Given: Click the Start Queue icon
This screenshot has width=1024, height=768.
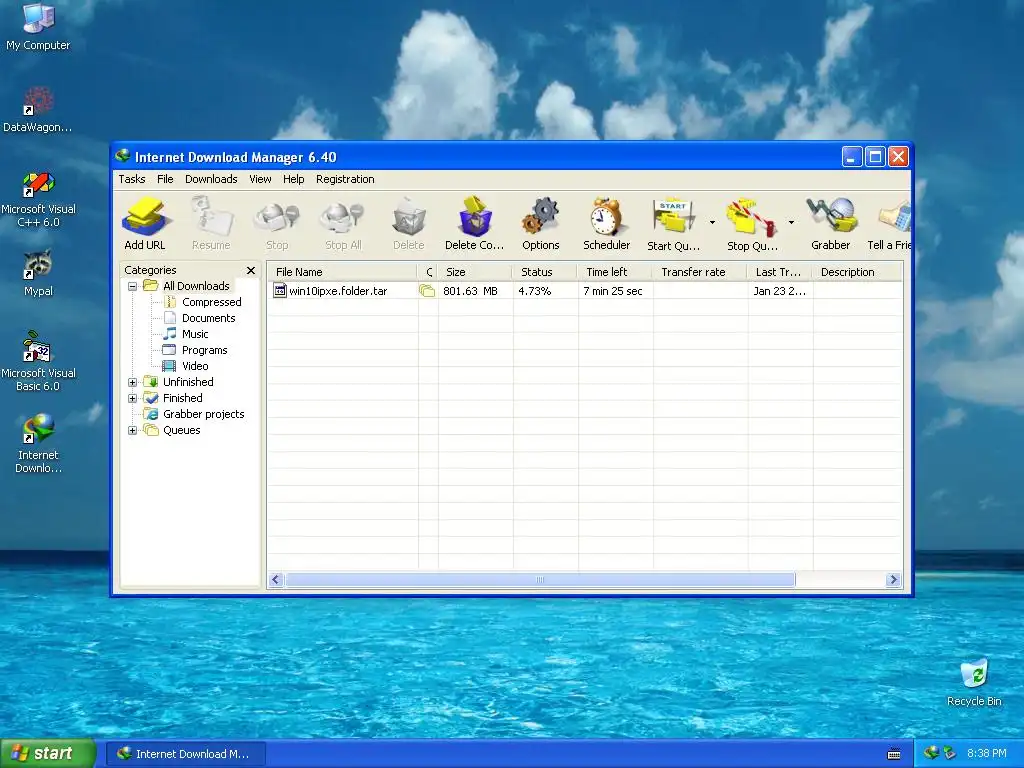Looking at the screenshot, I should (673, 223).
